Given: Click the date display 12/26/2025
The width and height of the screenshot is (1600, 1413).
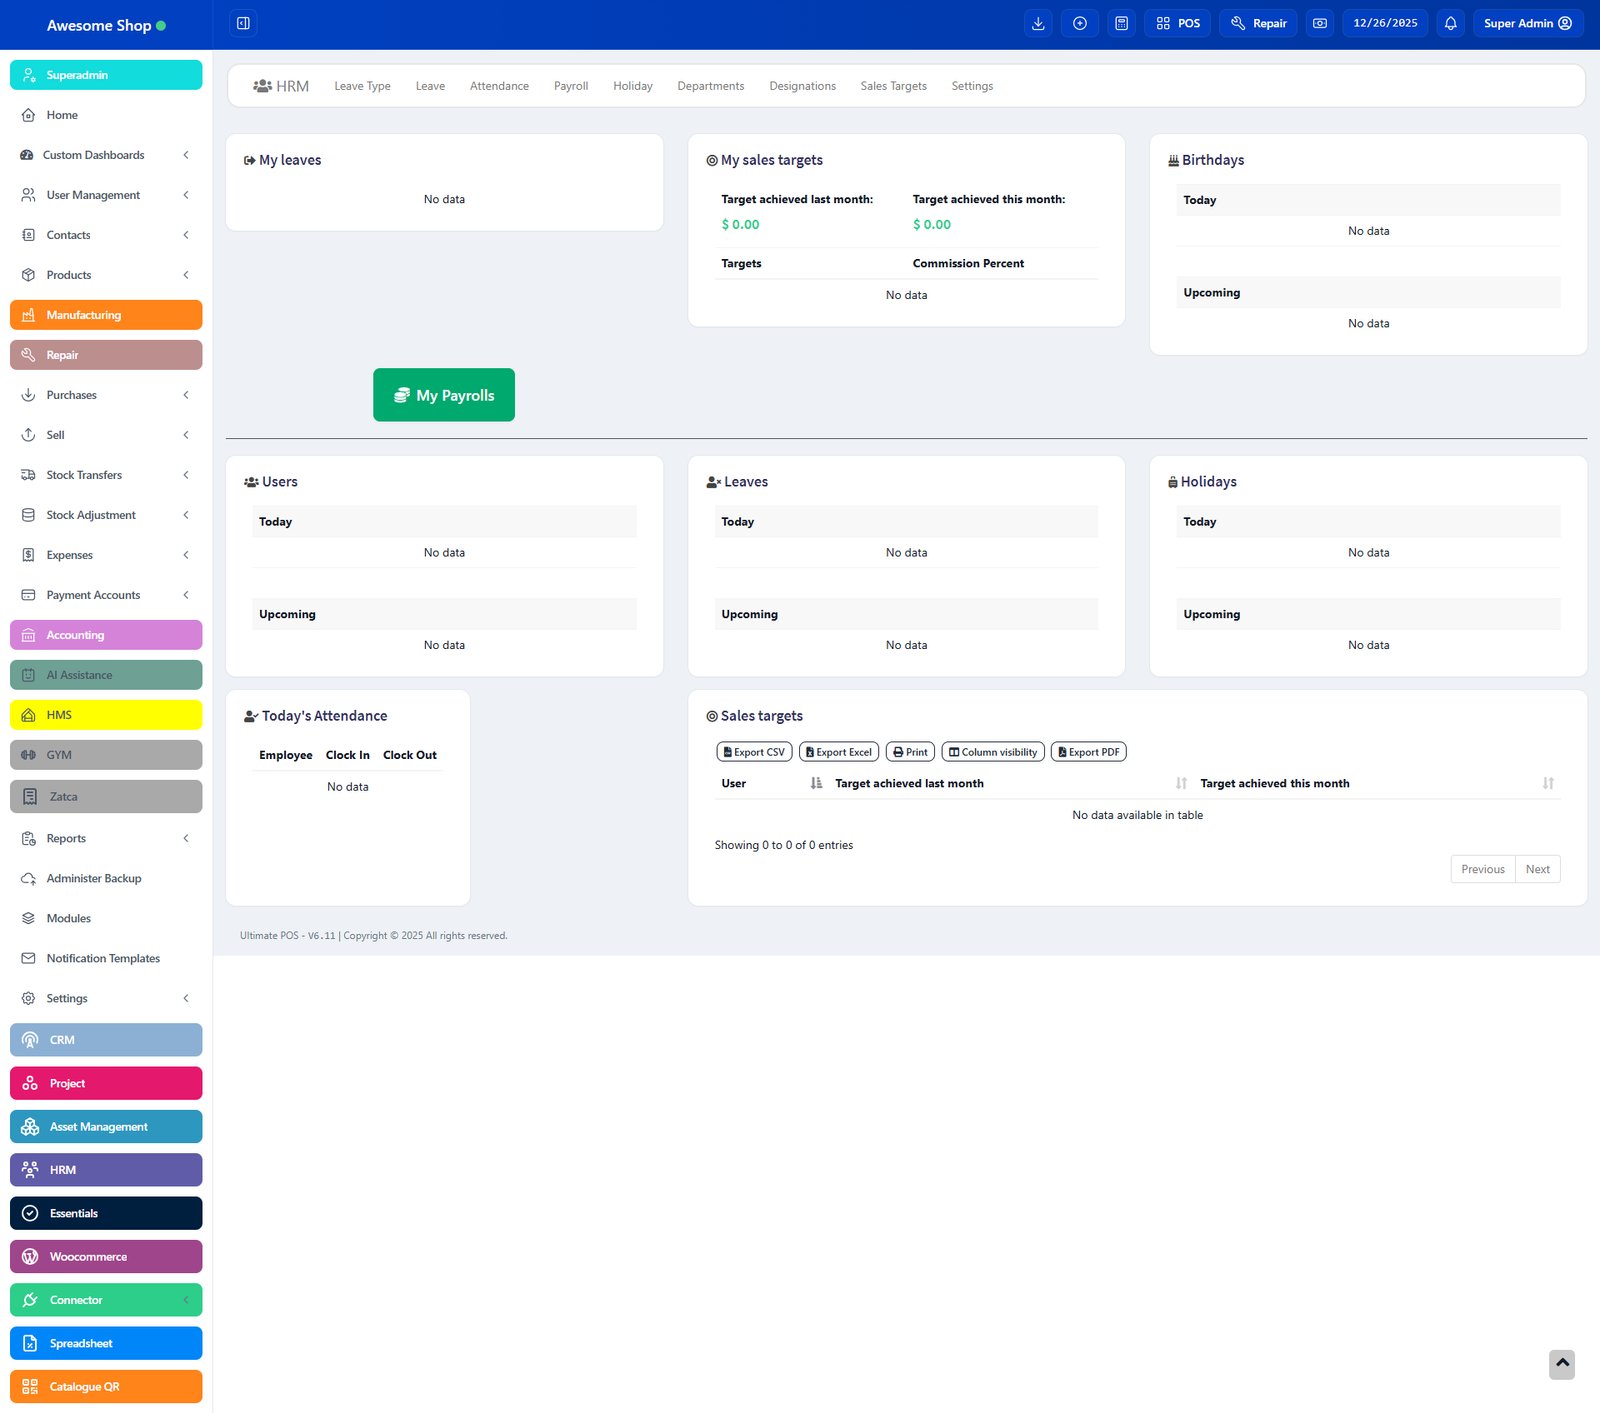Looking at the screenshot, I should coord(1384,23).
